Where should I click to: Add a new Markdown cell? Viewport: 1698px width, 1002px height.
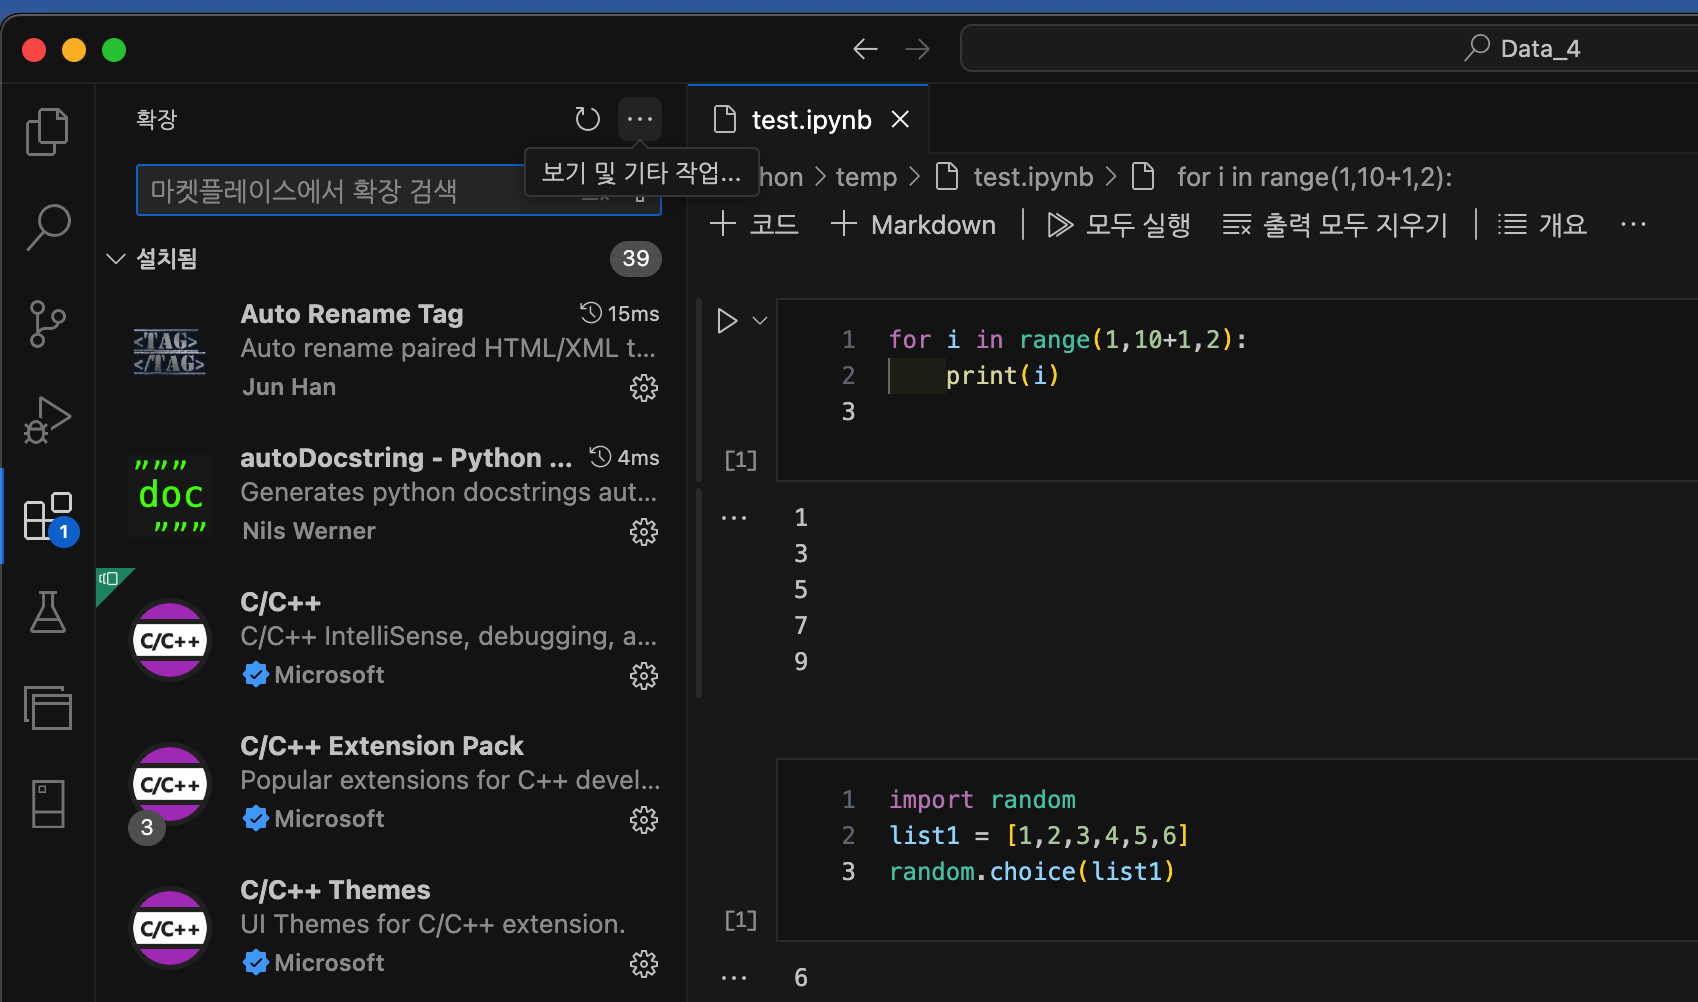(913, 225)
